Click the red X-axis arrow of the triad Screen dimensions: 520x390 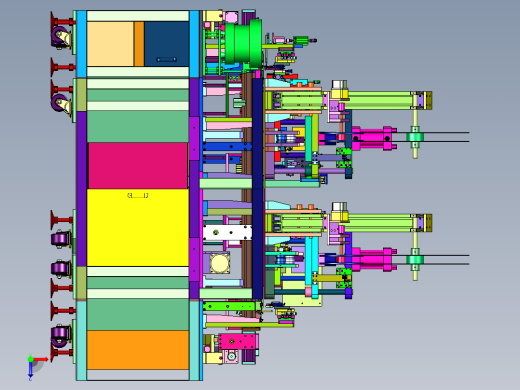pos(41,359)
